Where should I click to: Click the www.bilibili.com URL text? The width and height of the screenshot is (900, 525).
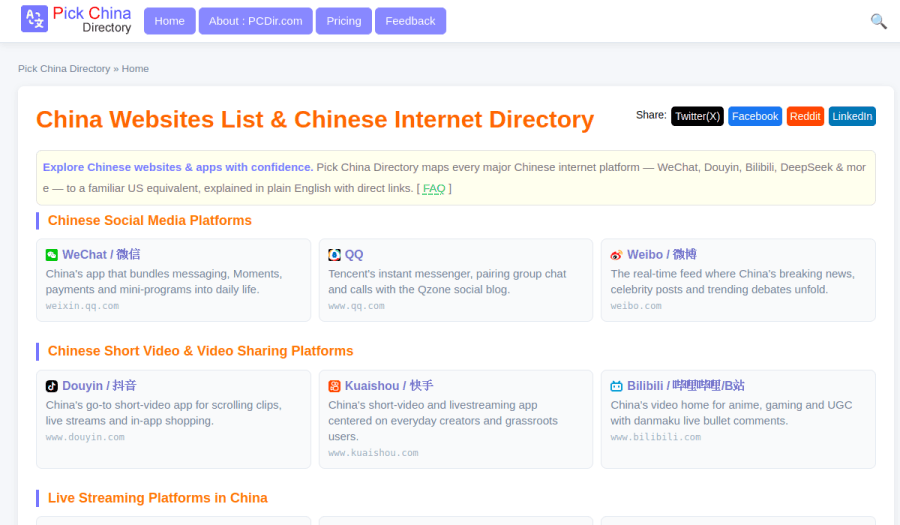655,437
